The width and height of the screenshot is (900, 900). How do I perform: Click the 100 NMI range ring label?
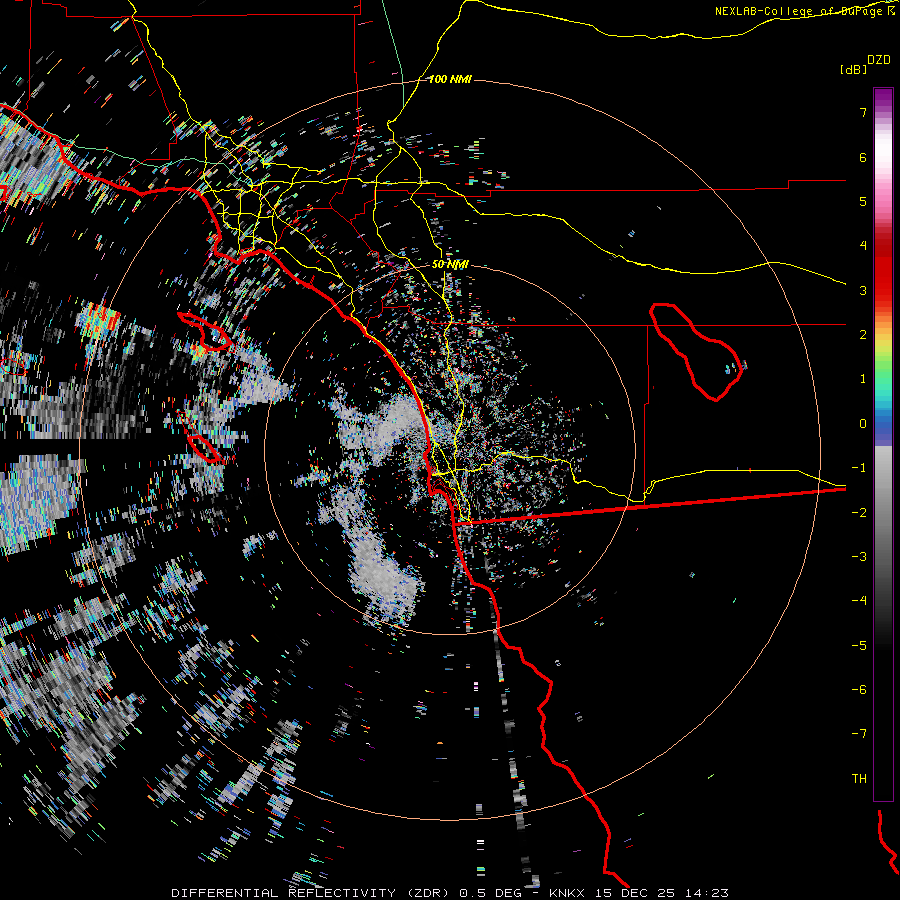[x=450, y=79]
